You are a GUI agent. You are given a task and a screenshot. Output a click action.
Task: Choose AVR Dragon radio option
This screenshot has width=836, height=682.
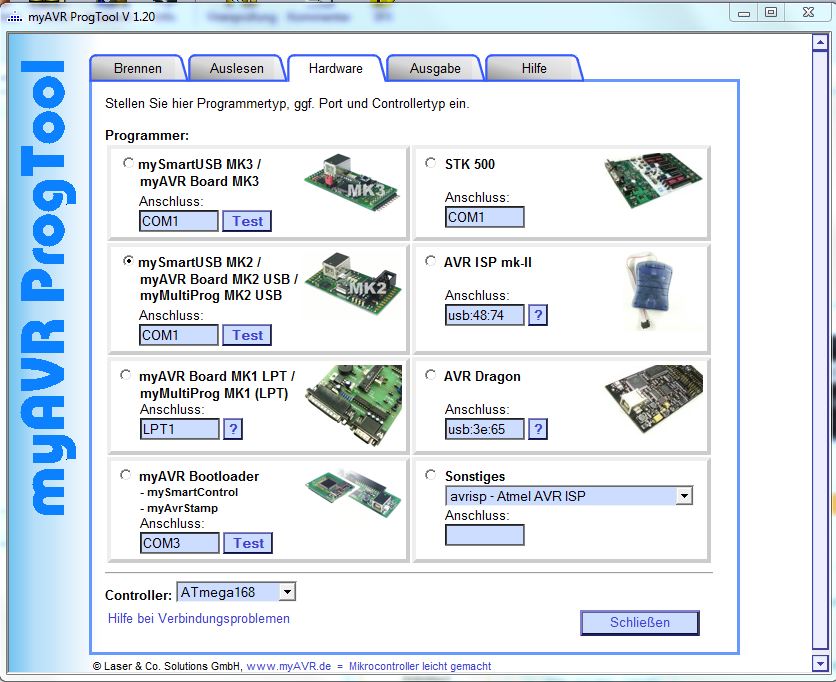click(431, 375)
